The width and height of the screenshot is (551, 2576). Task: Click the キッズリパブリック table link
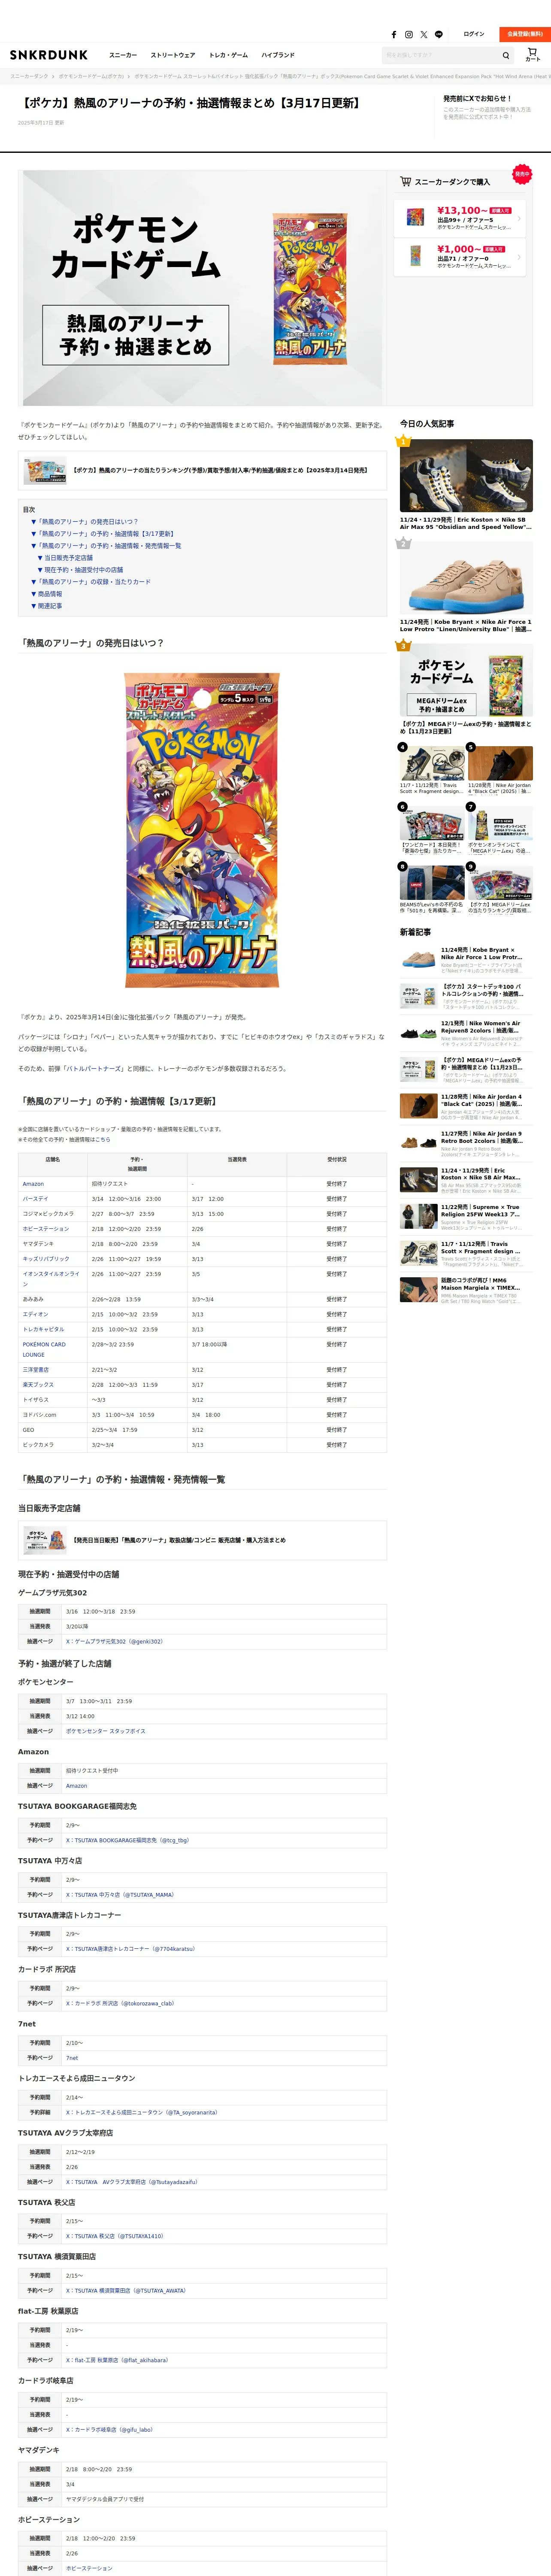point(46,1259)
